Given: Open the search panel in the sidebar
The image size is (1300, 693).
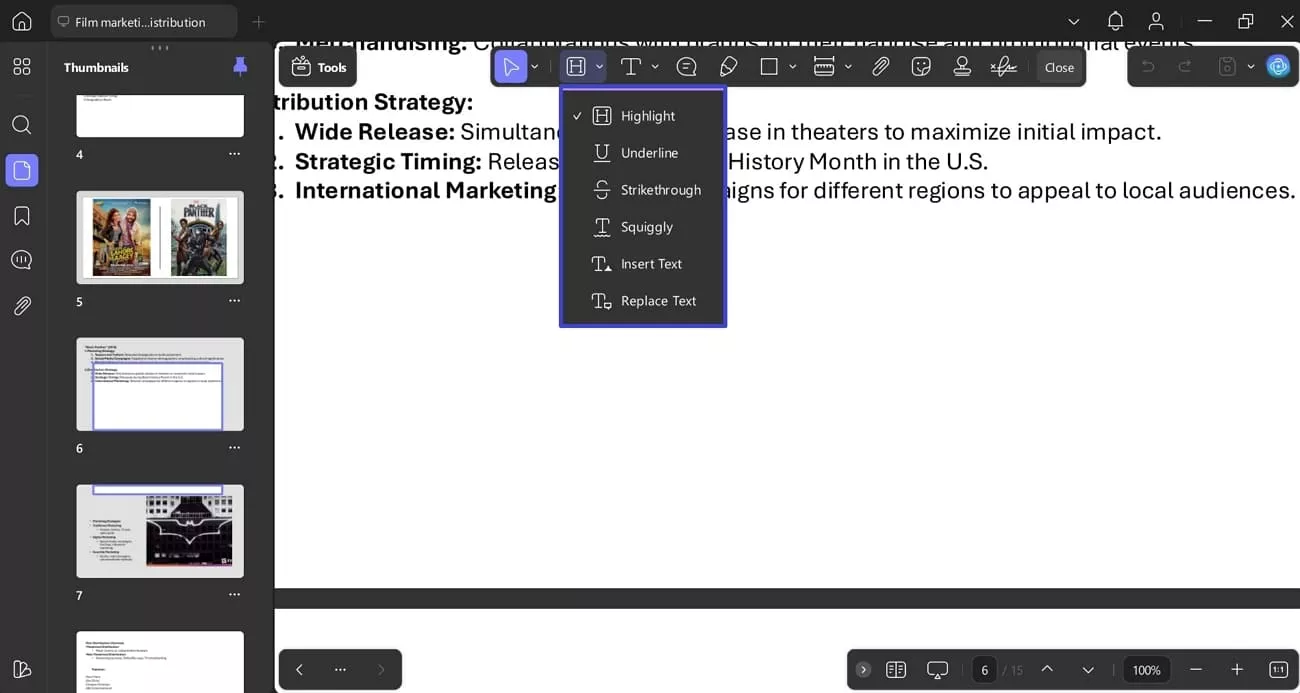Looking at the screenshot, I should coord(21,124).
